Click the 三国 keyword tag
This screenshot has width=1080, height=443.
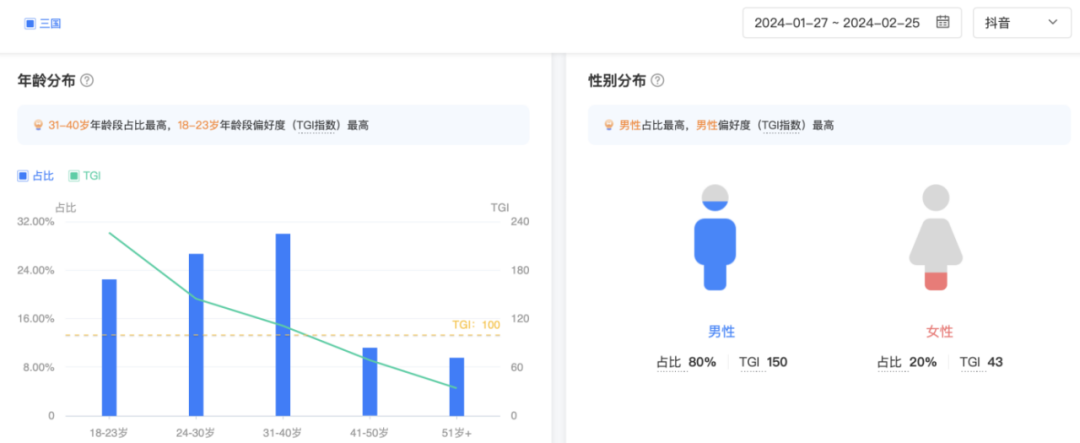pyautogui.click(x=50, y=22)
